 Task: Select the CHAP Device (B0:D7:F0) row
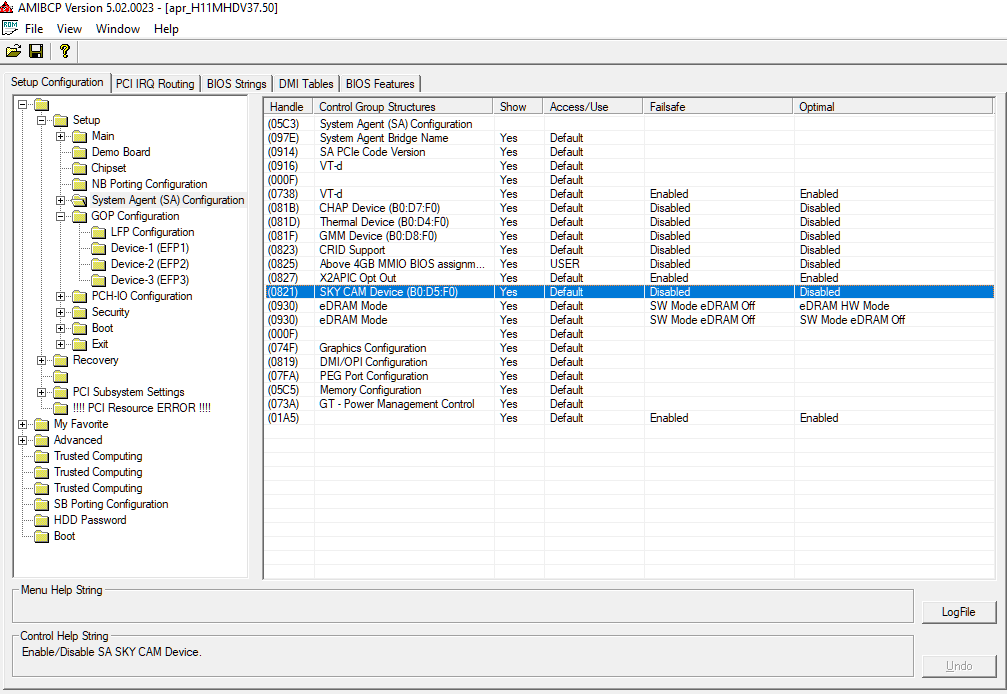pyautogui.click(x=629, y=208)
